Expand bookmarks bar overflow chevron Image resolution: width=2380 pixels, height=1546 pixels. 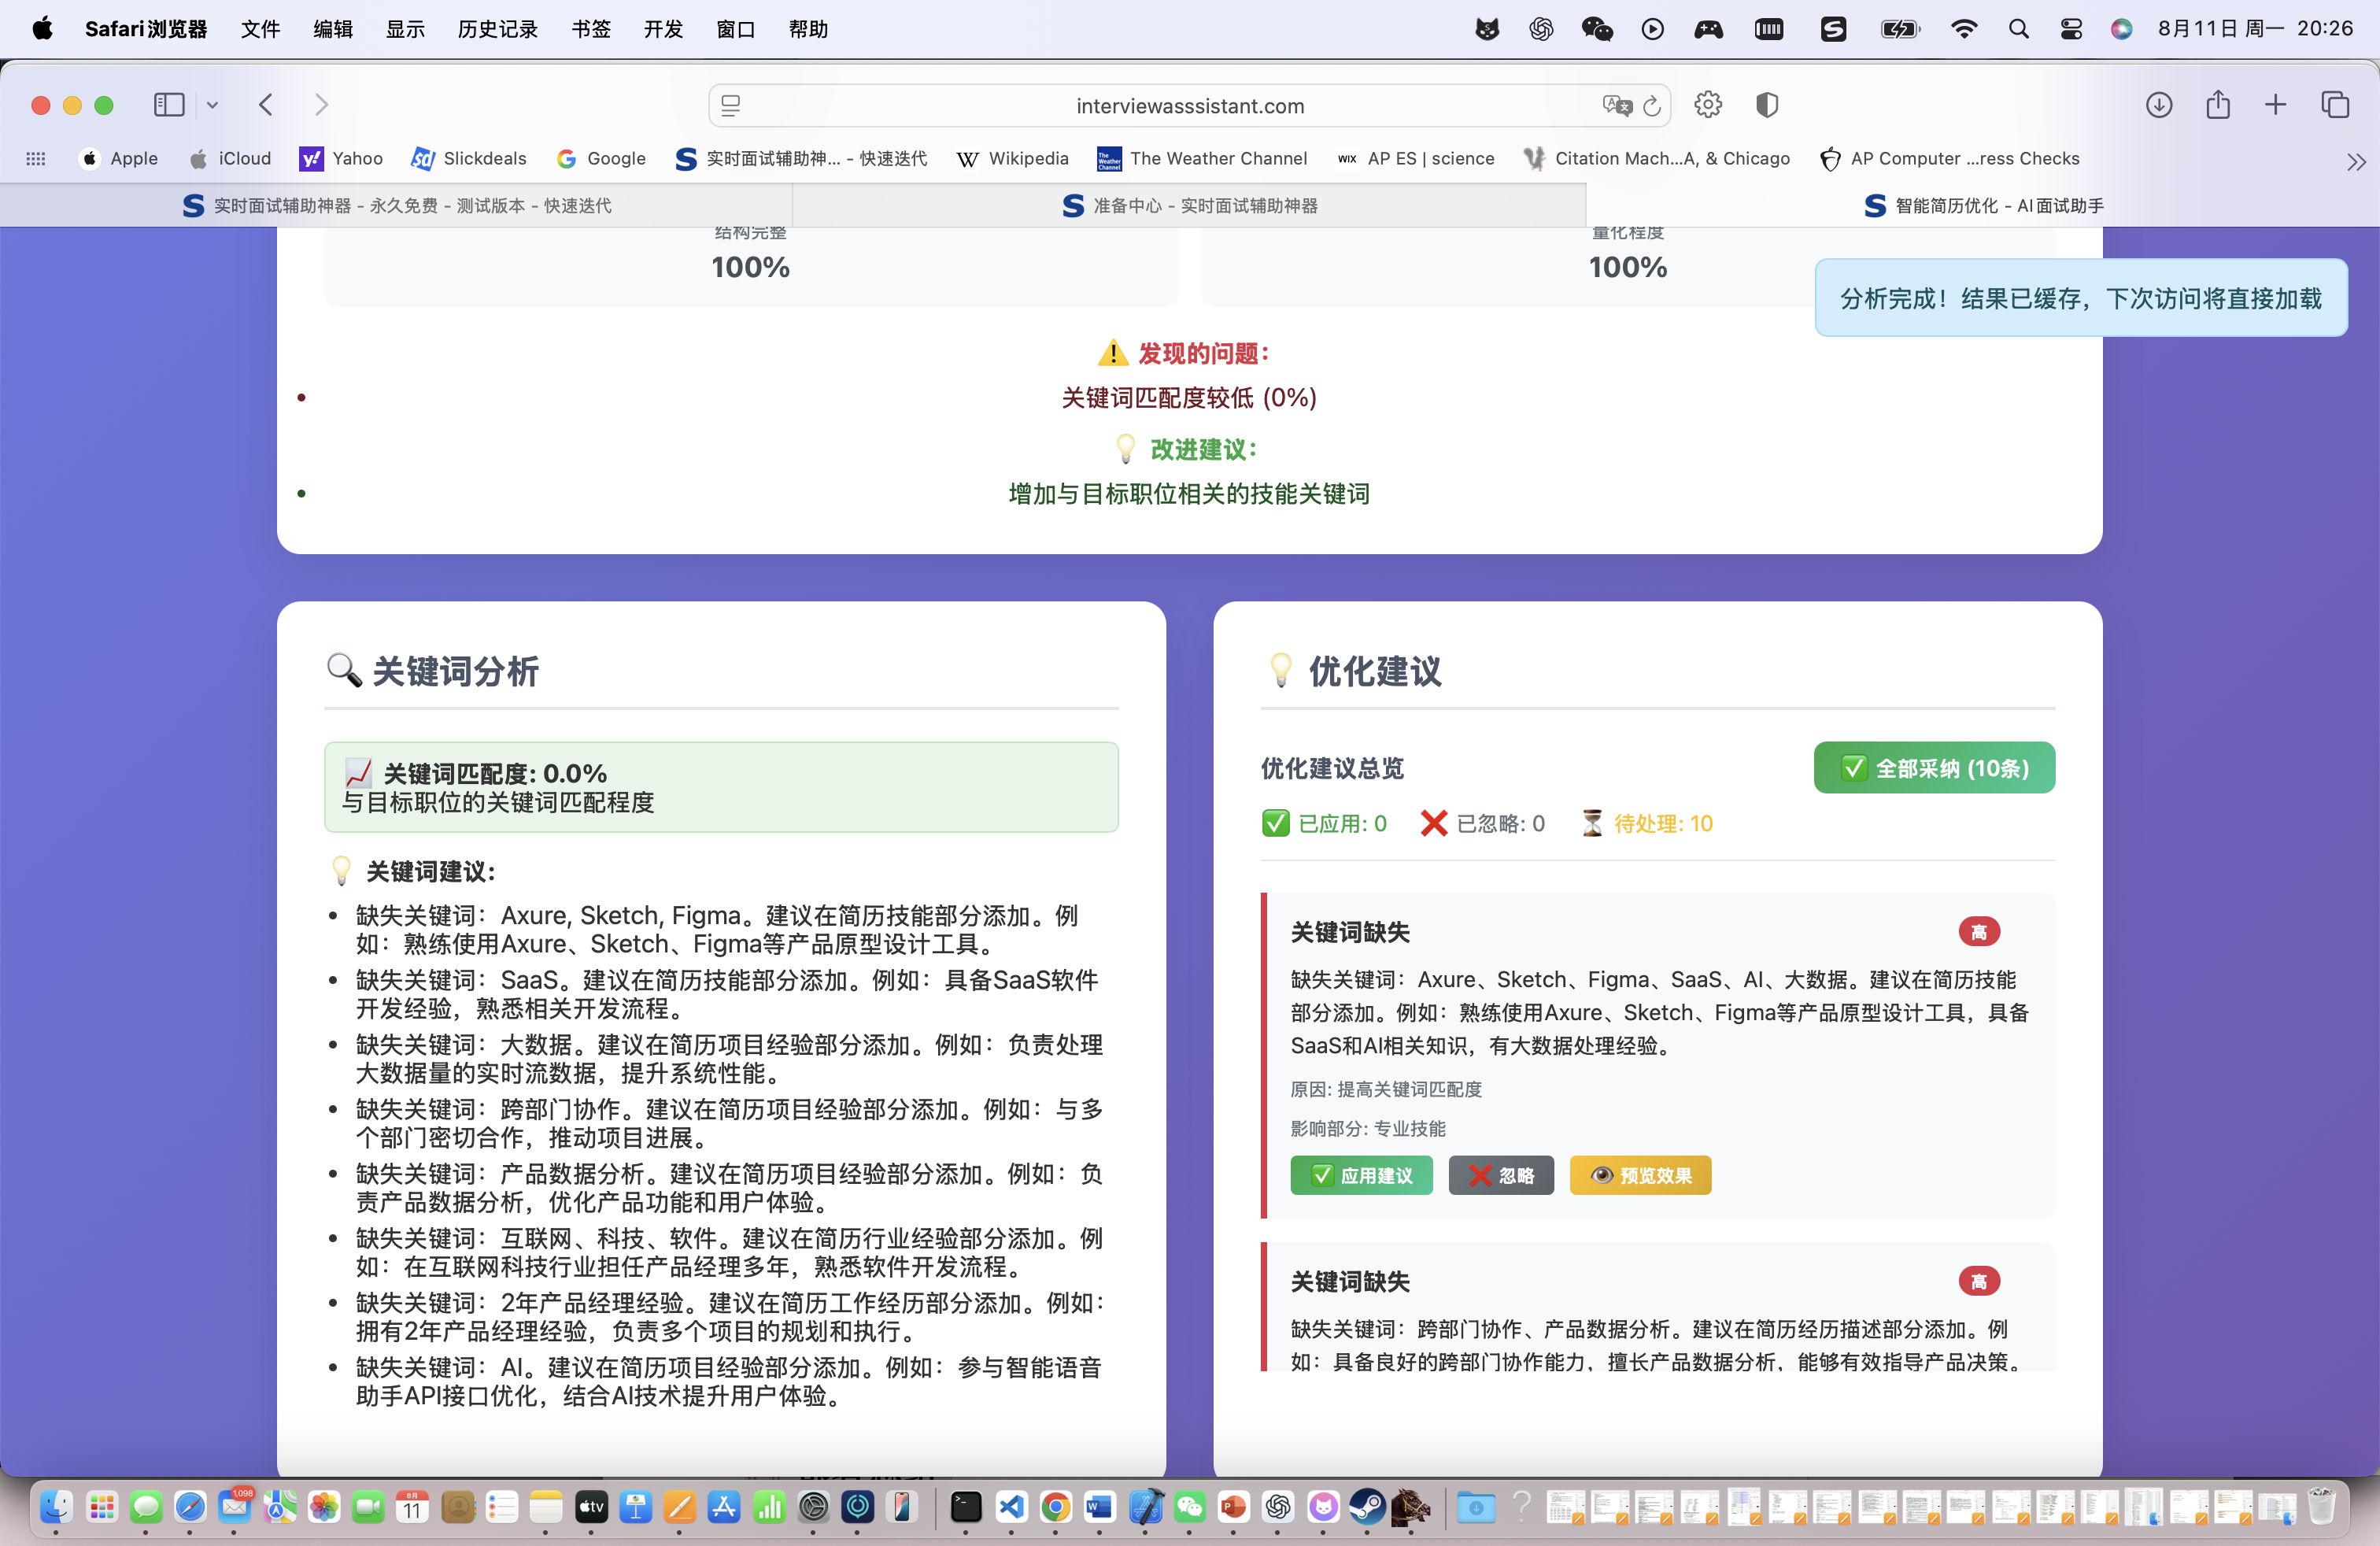2355,162
